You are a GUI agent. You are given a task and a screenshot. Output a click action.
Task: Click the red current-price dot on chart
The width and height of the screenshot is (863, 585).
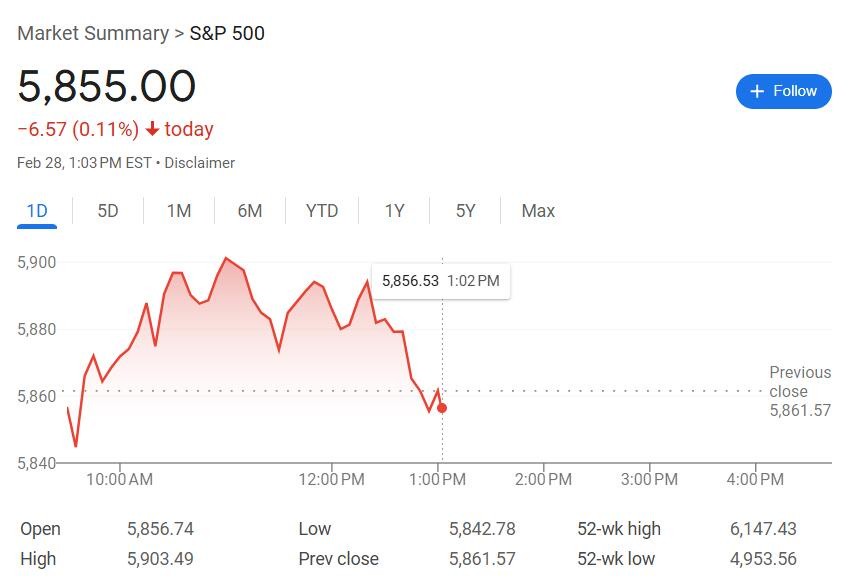click(442, 408)
